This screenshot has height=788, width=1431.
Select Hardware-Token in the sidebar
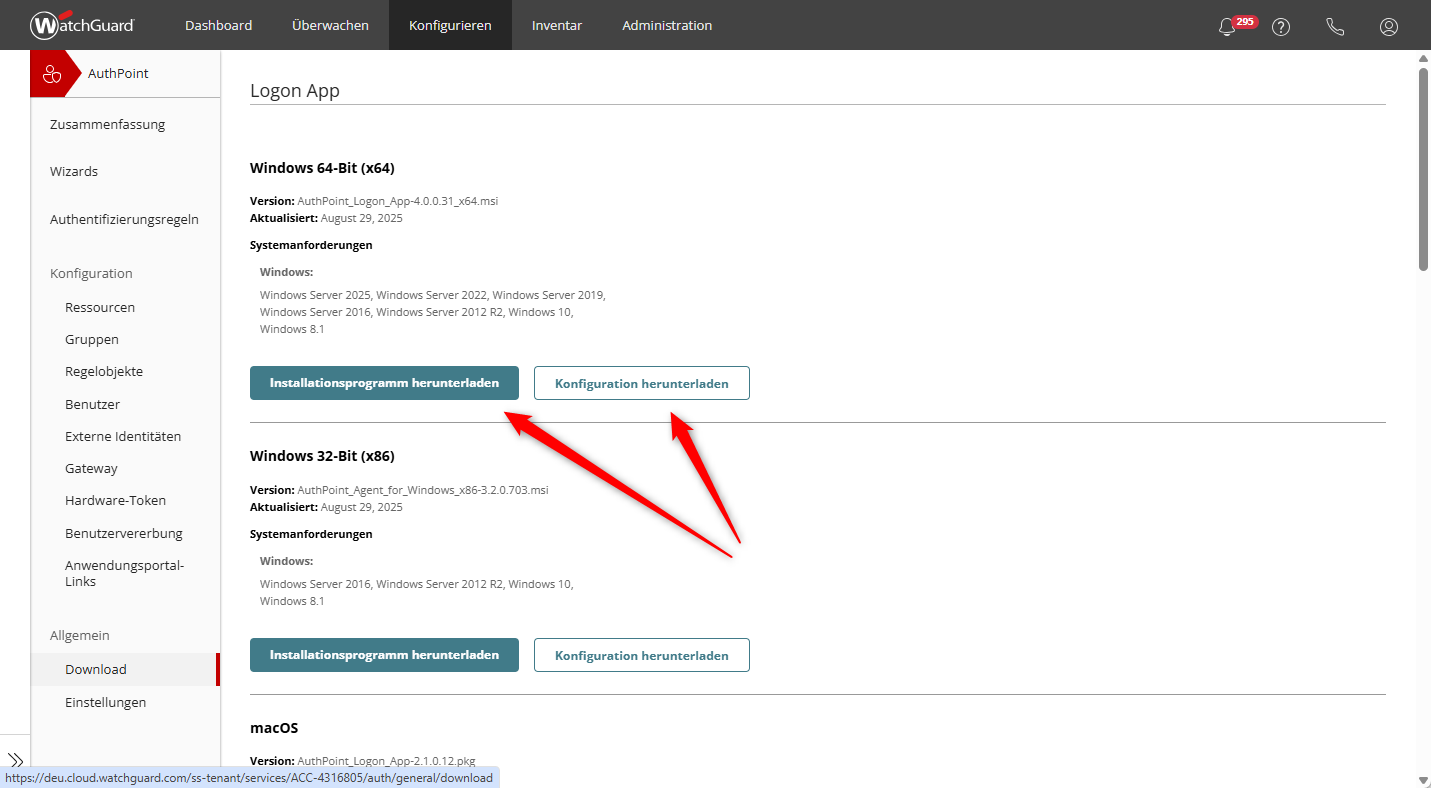point(115,500)
